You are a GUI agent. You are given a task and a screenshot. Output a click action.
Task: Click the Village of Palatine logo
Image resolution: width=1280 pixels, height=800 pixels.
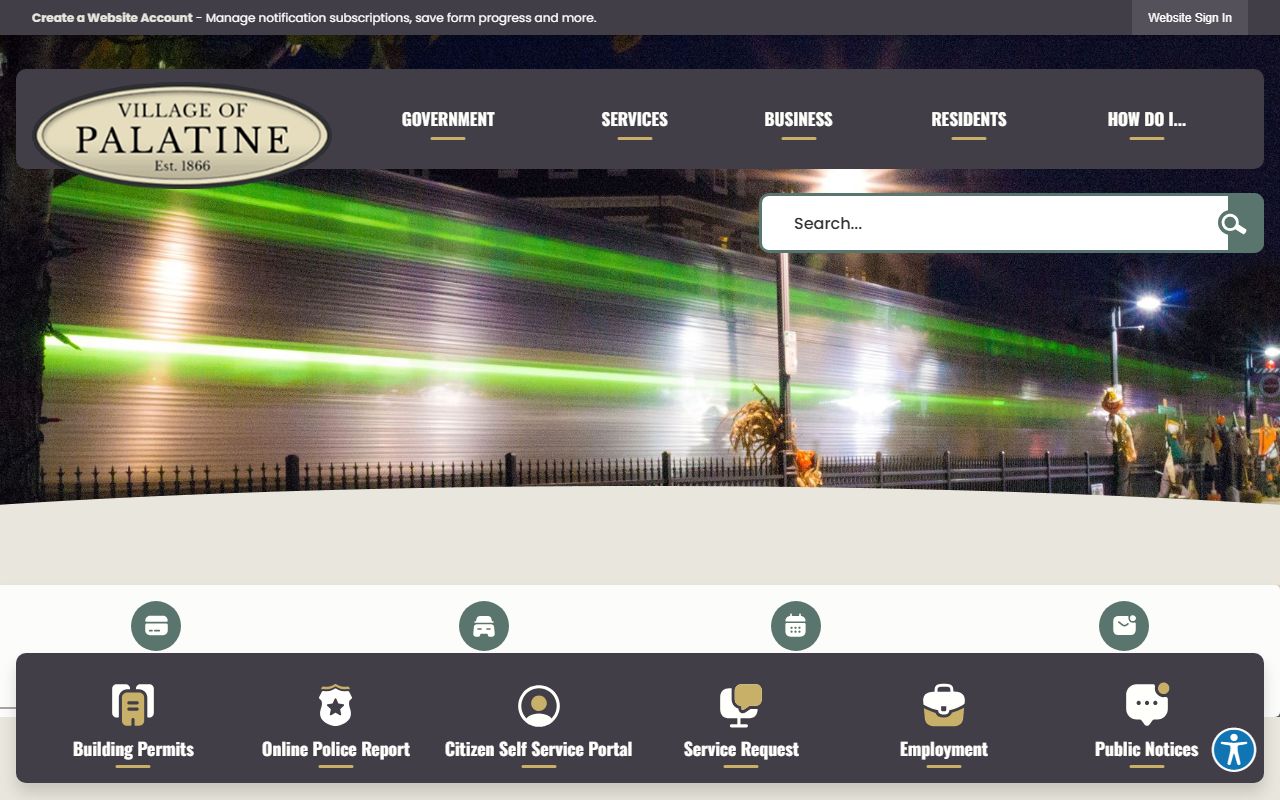[x=182, y=136]
